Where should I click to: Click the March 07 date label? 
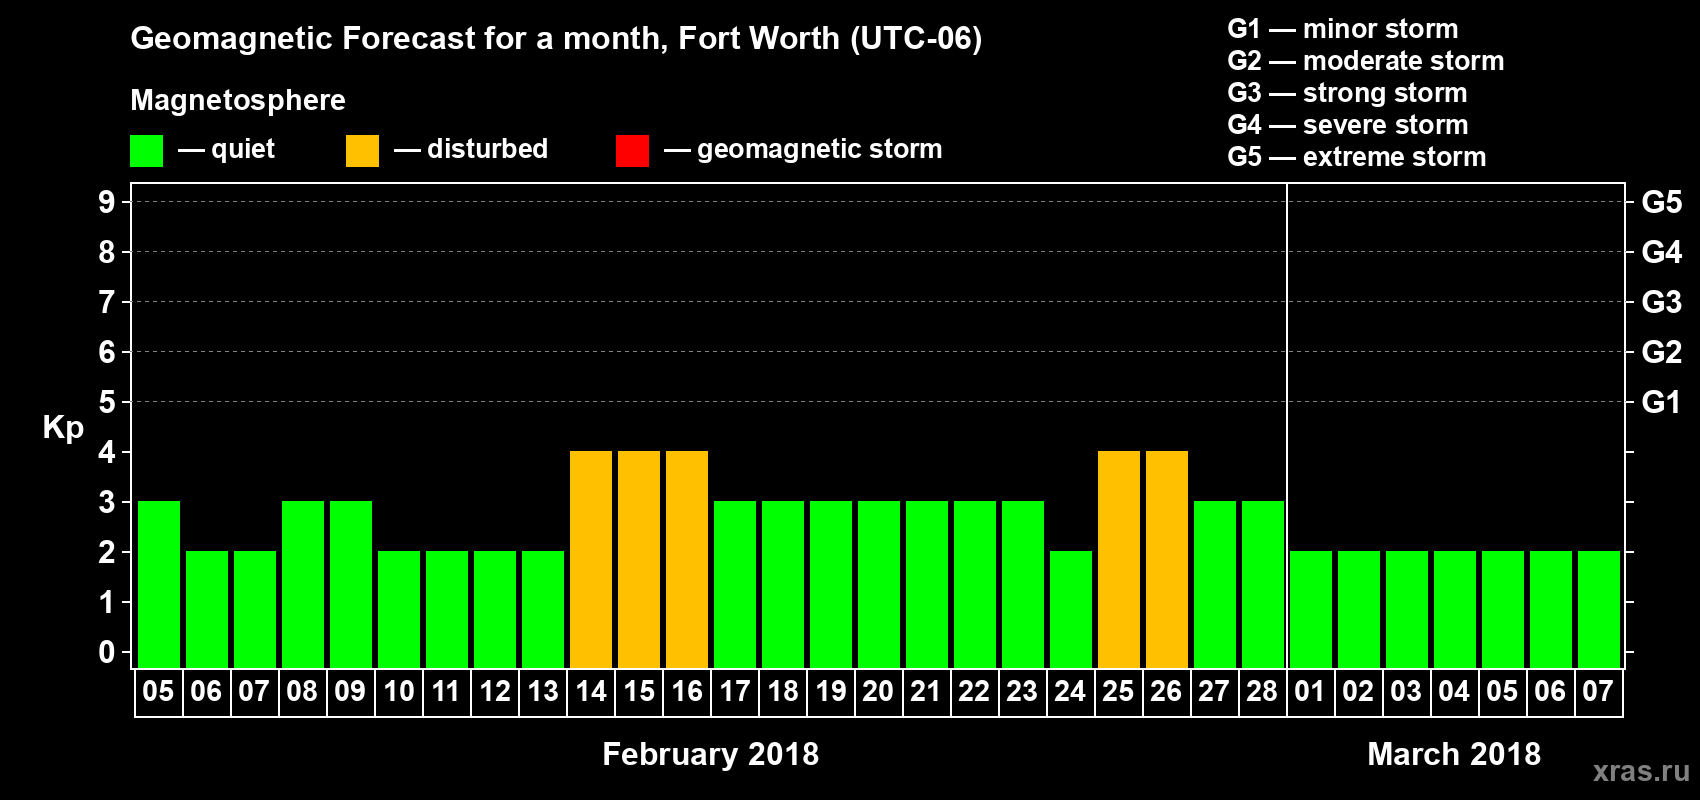coord(1598,692)
